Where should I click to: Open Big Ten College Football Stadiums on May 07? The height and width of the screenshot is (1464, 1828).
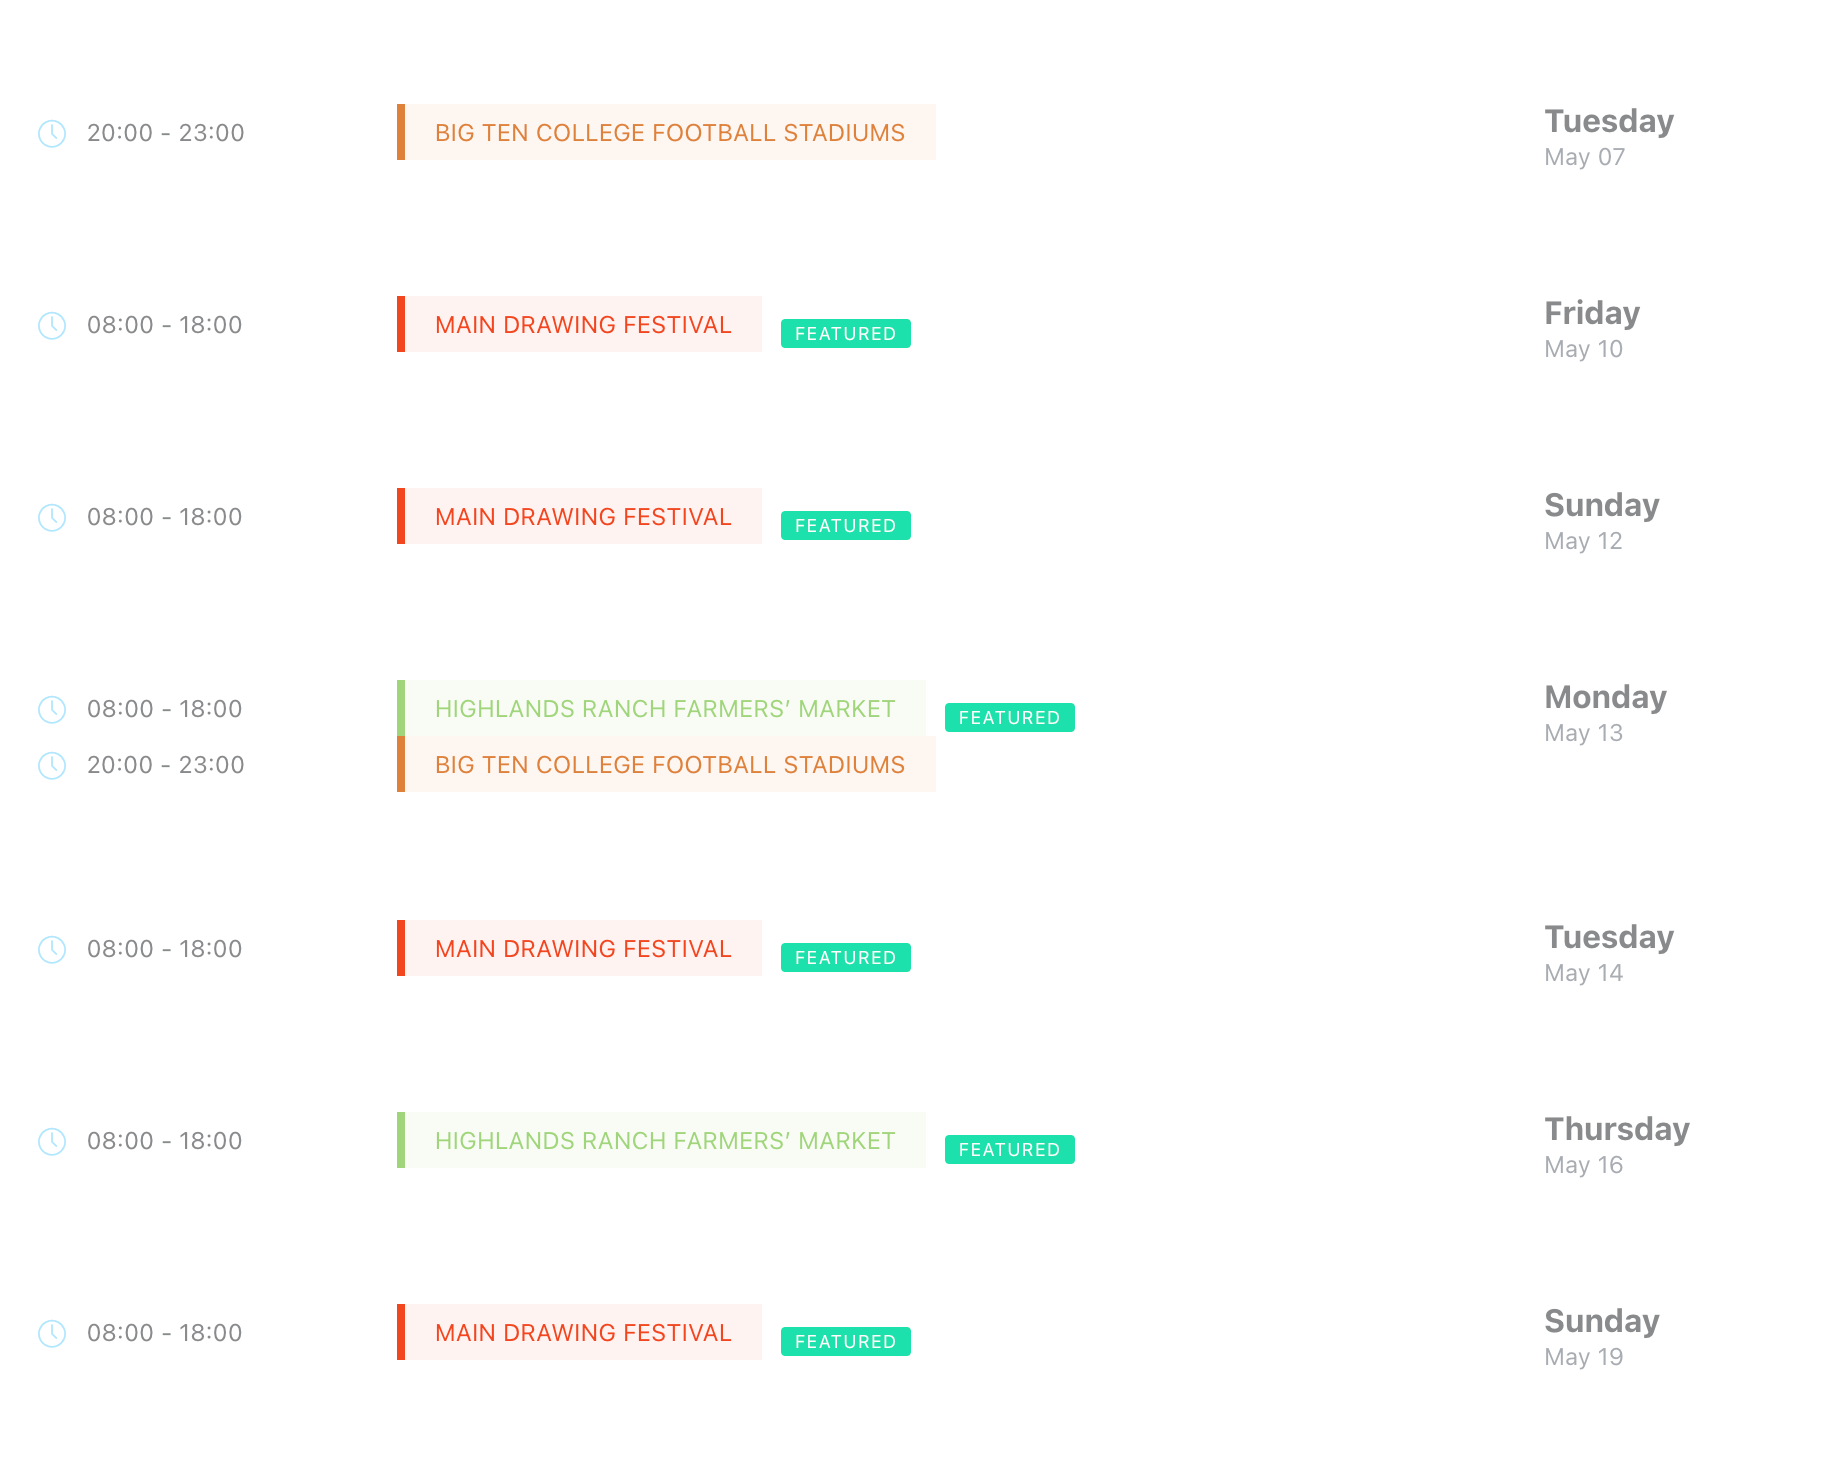[x=669, y=133]
